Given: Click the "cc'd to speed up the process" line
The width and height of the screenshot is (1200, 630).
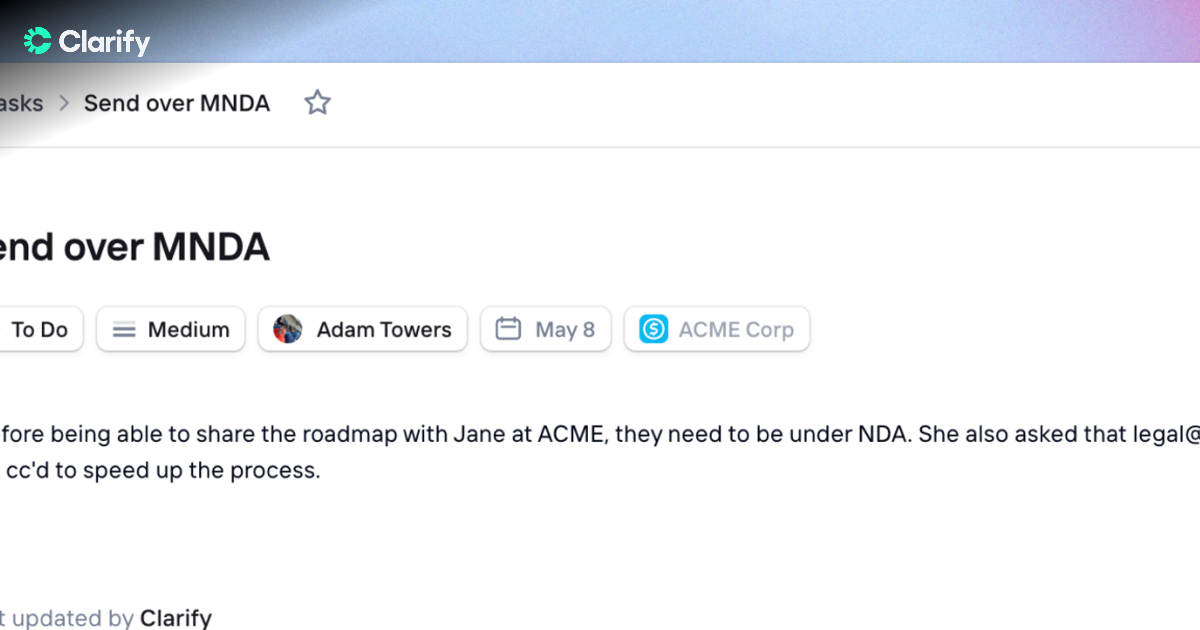Looking at the screenshot, I should tap(163, 470).
